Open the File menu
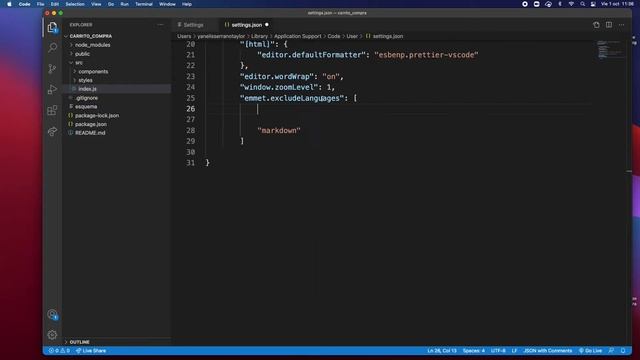Screen dimensions: 640x360 pyautogui.click(x=40, y=4)
